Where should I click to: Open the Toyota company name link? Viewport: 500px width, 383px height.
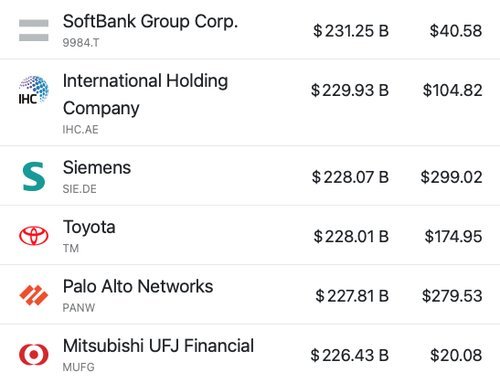tap(89, 227)
